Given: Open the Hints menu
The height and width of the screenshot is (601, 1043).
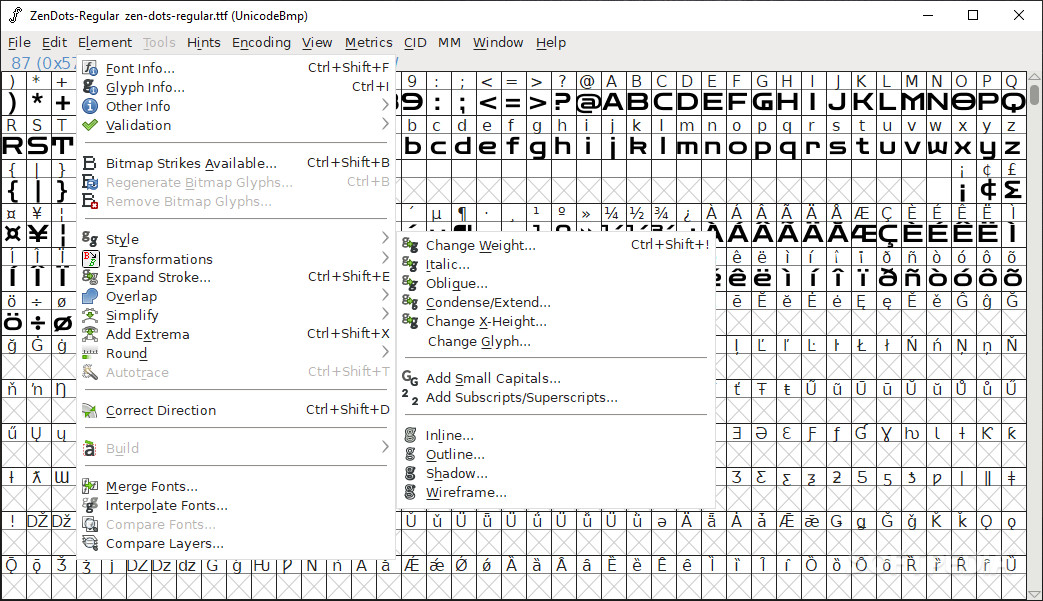Looking at the screenshot, I should coord(204,43).
